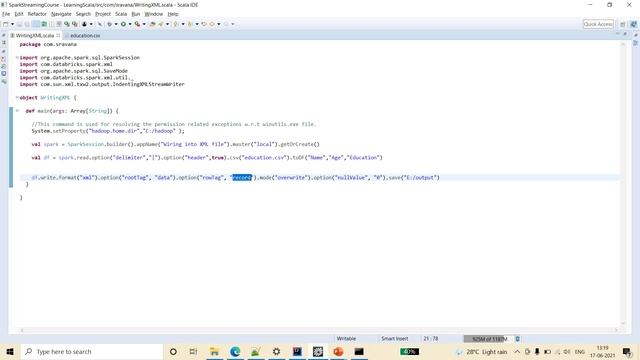Click the Writable status bar entry
The image size is (640, 360).
[346, 339]
